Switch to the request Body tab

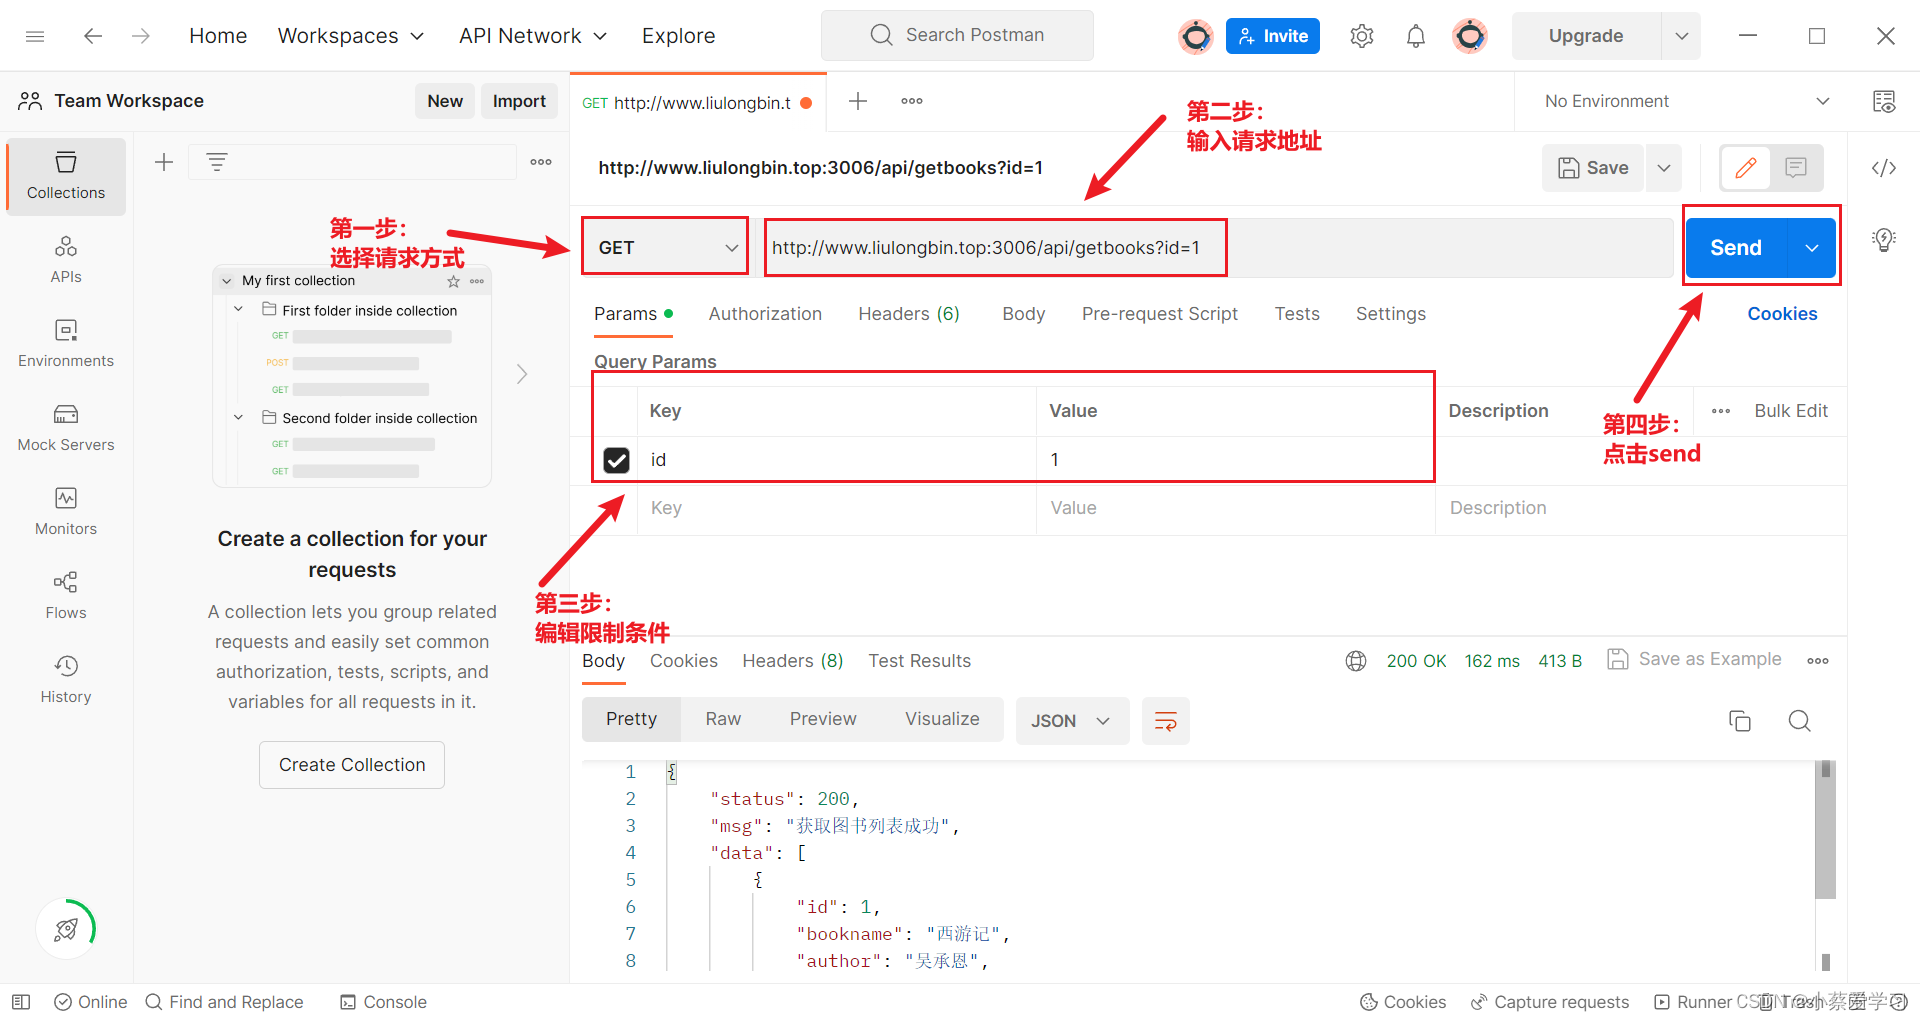1024,314
